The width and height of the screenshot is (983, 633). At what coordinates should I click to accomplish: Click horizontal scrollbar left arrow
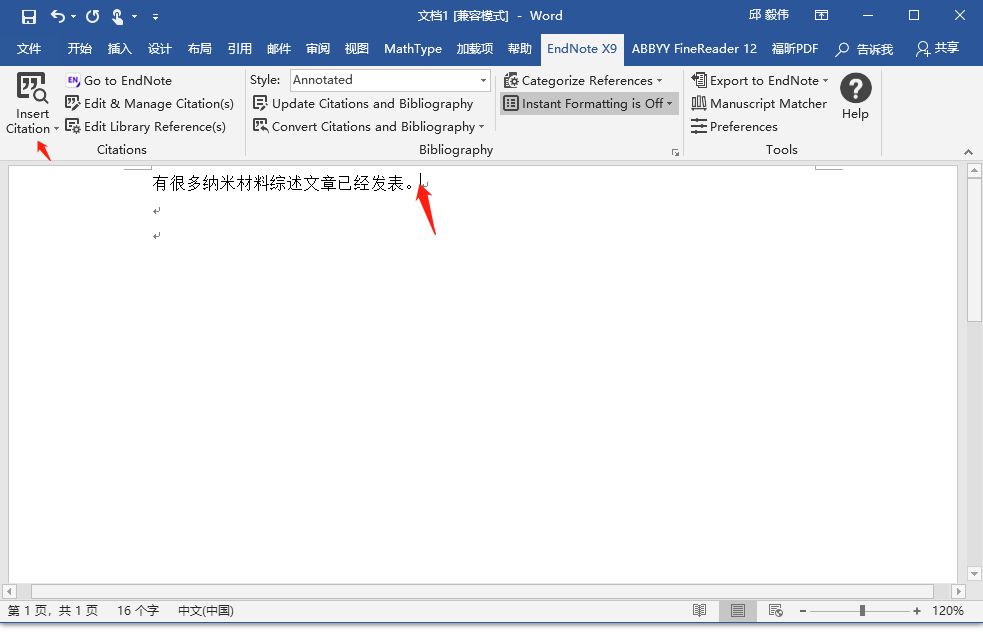[x=9, y=591]
